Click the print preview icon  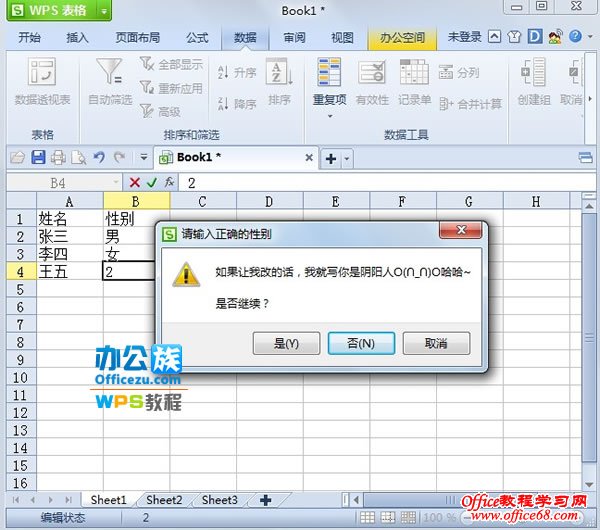click(x=79, y=158)
